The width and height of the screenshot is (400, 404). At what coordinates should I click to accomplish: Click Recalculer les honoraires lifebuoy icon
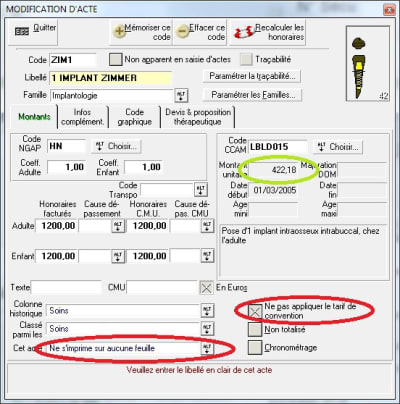(x=244, y=32)
